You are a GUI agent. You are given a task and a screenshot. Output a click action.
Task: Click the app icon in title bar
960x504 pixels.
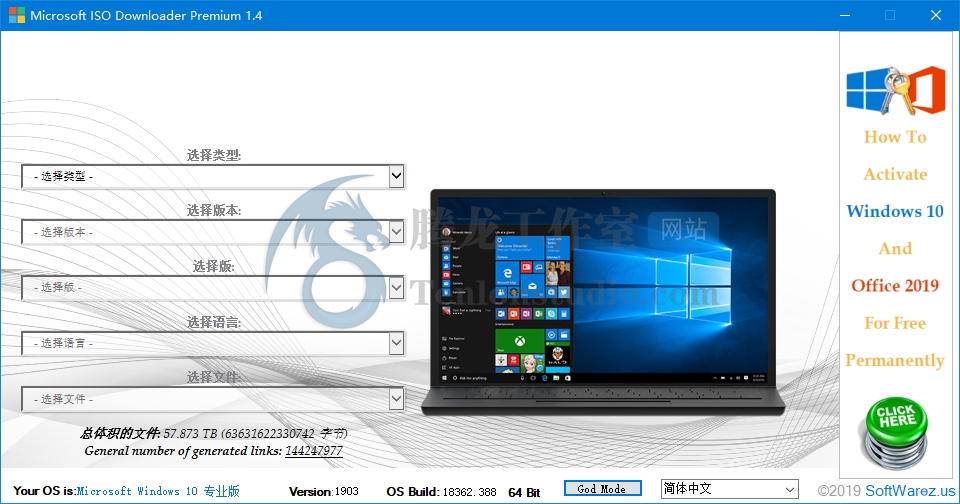(x=17, y=15)
